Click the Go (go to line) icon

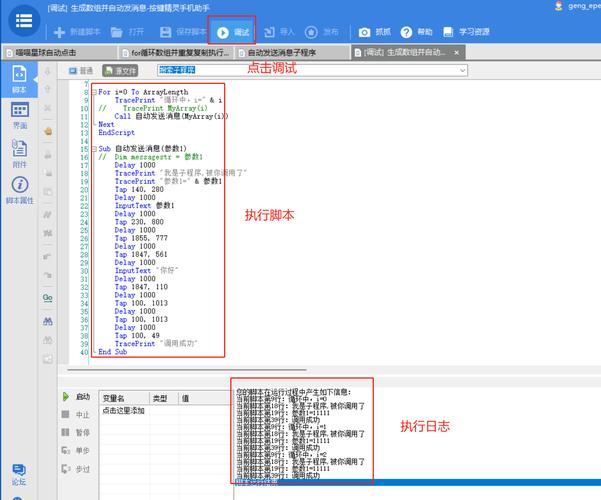(48, 298)
